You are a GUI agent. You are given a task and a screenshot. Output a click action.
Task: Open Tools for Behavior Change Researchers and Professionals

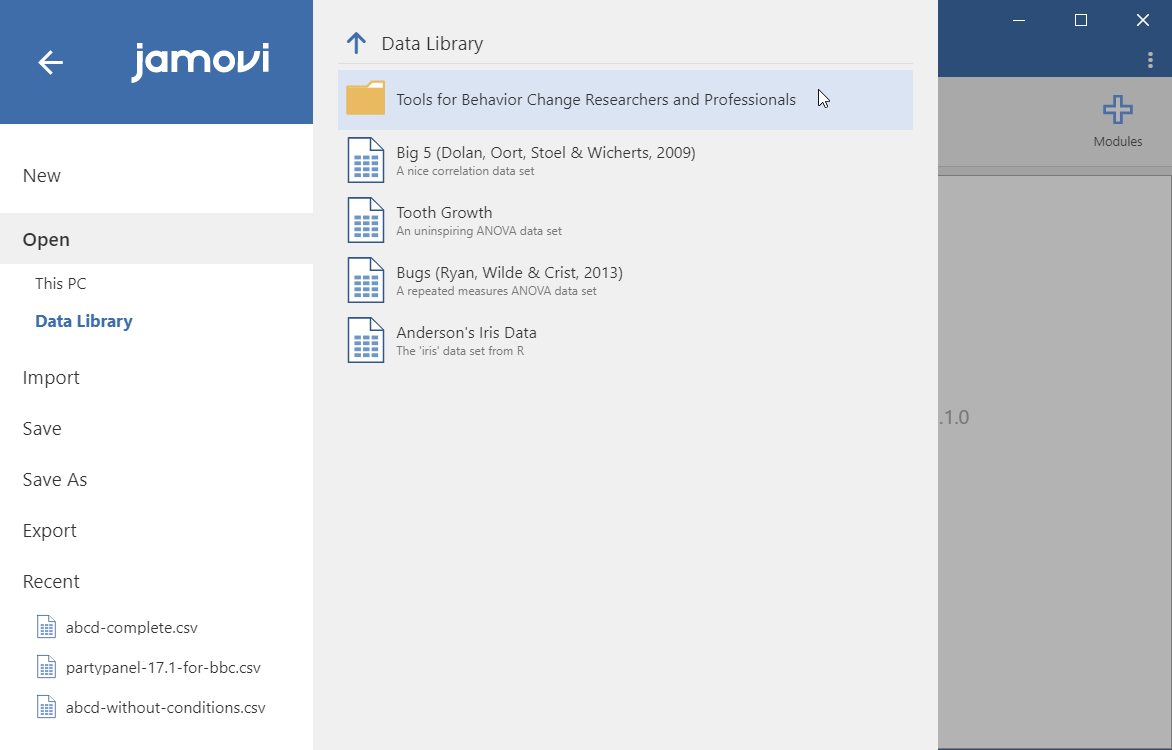tap(625, 99)
